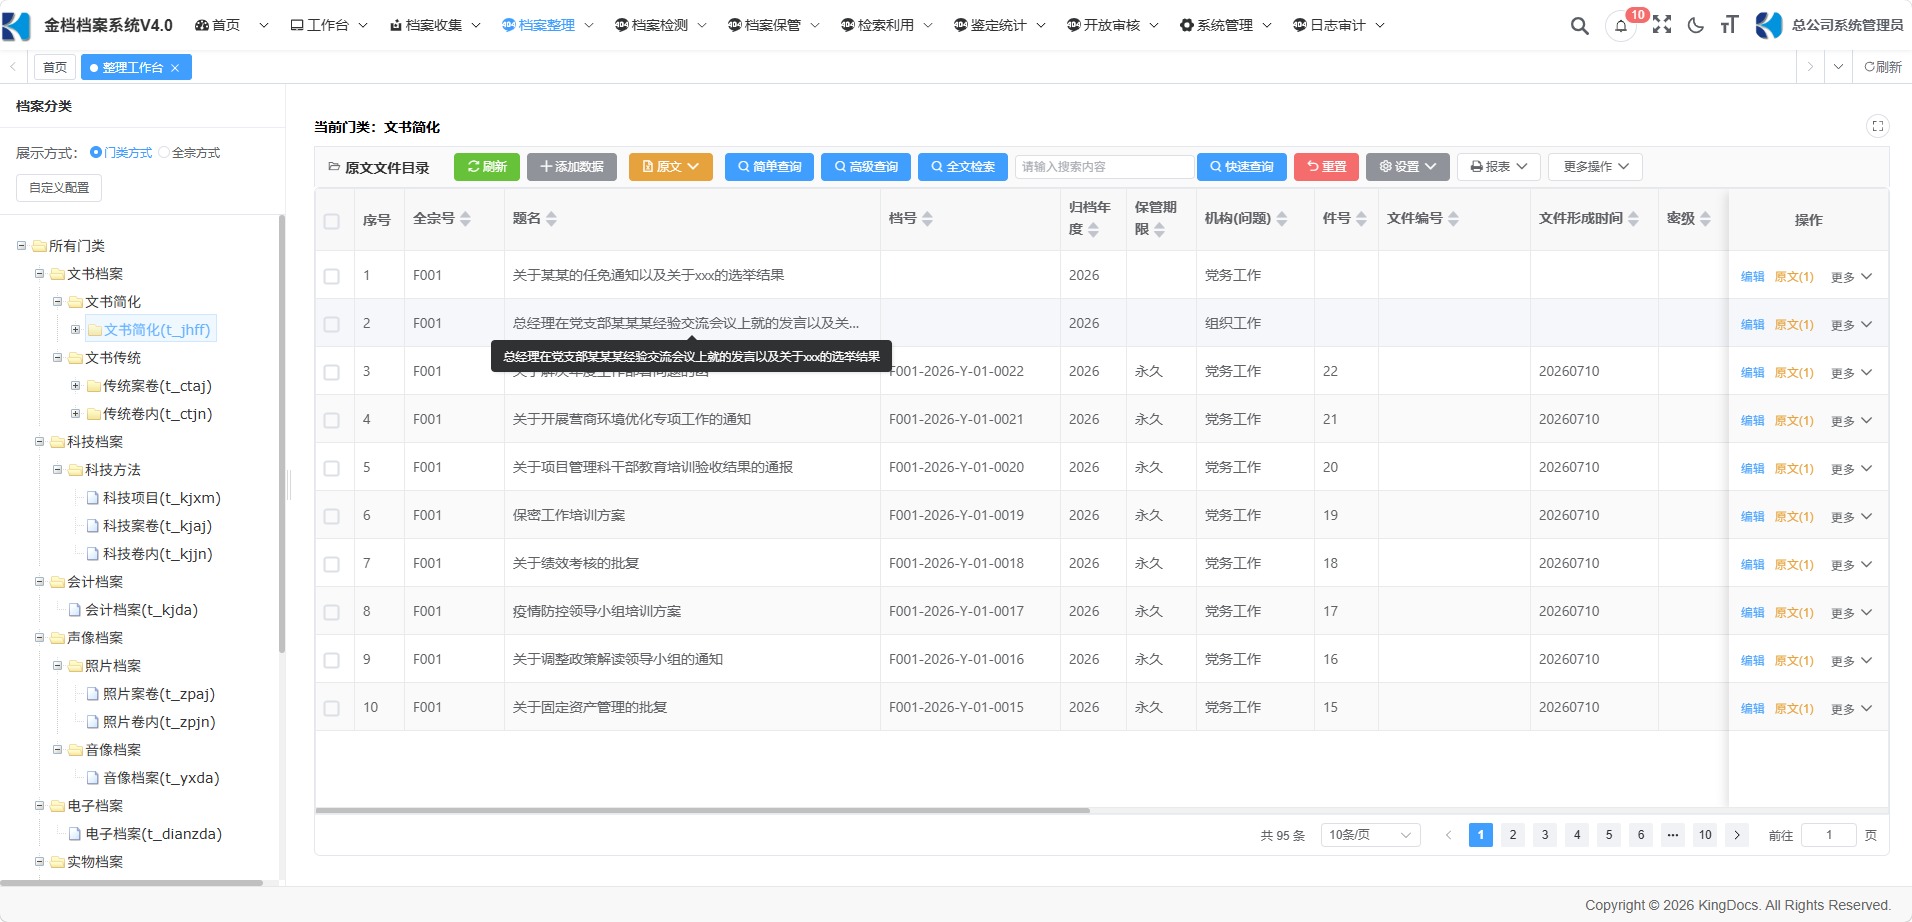Check the row 3 checkbox
The image size is (1912, 922).
coord(332,372)
